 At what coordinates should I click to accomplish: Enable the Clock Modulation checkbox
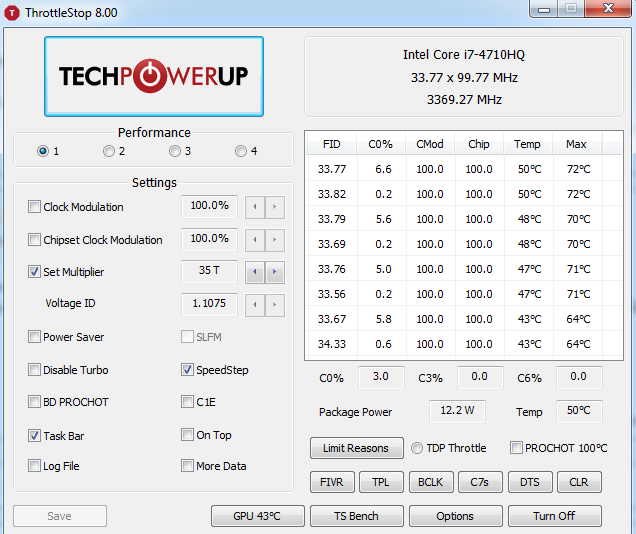[34, 207]
